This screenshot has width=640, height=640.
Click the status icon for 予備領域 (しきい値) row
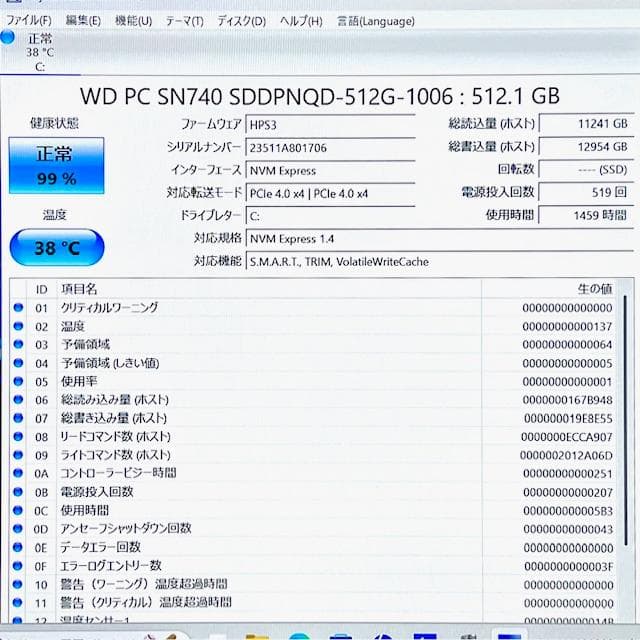[18, 362]
